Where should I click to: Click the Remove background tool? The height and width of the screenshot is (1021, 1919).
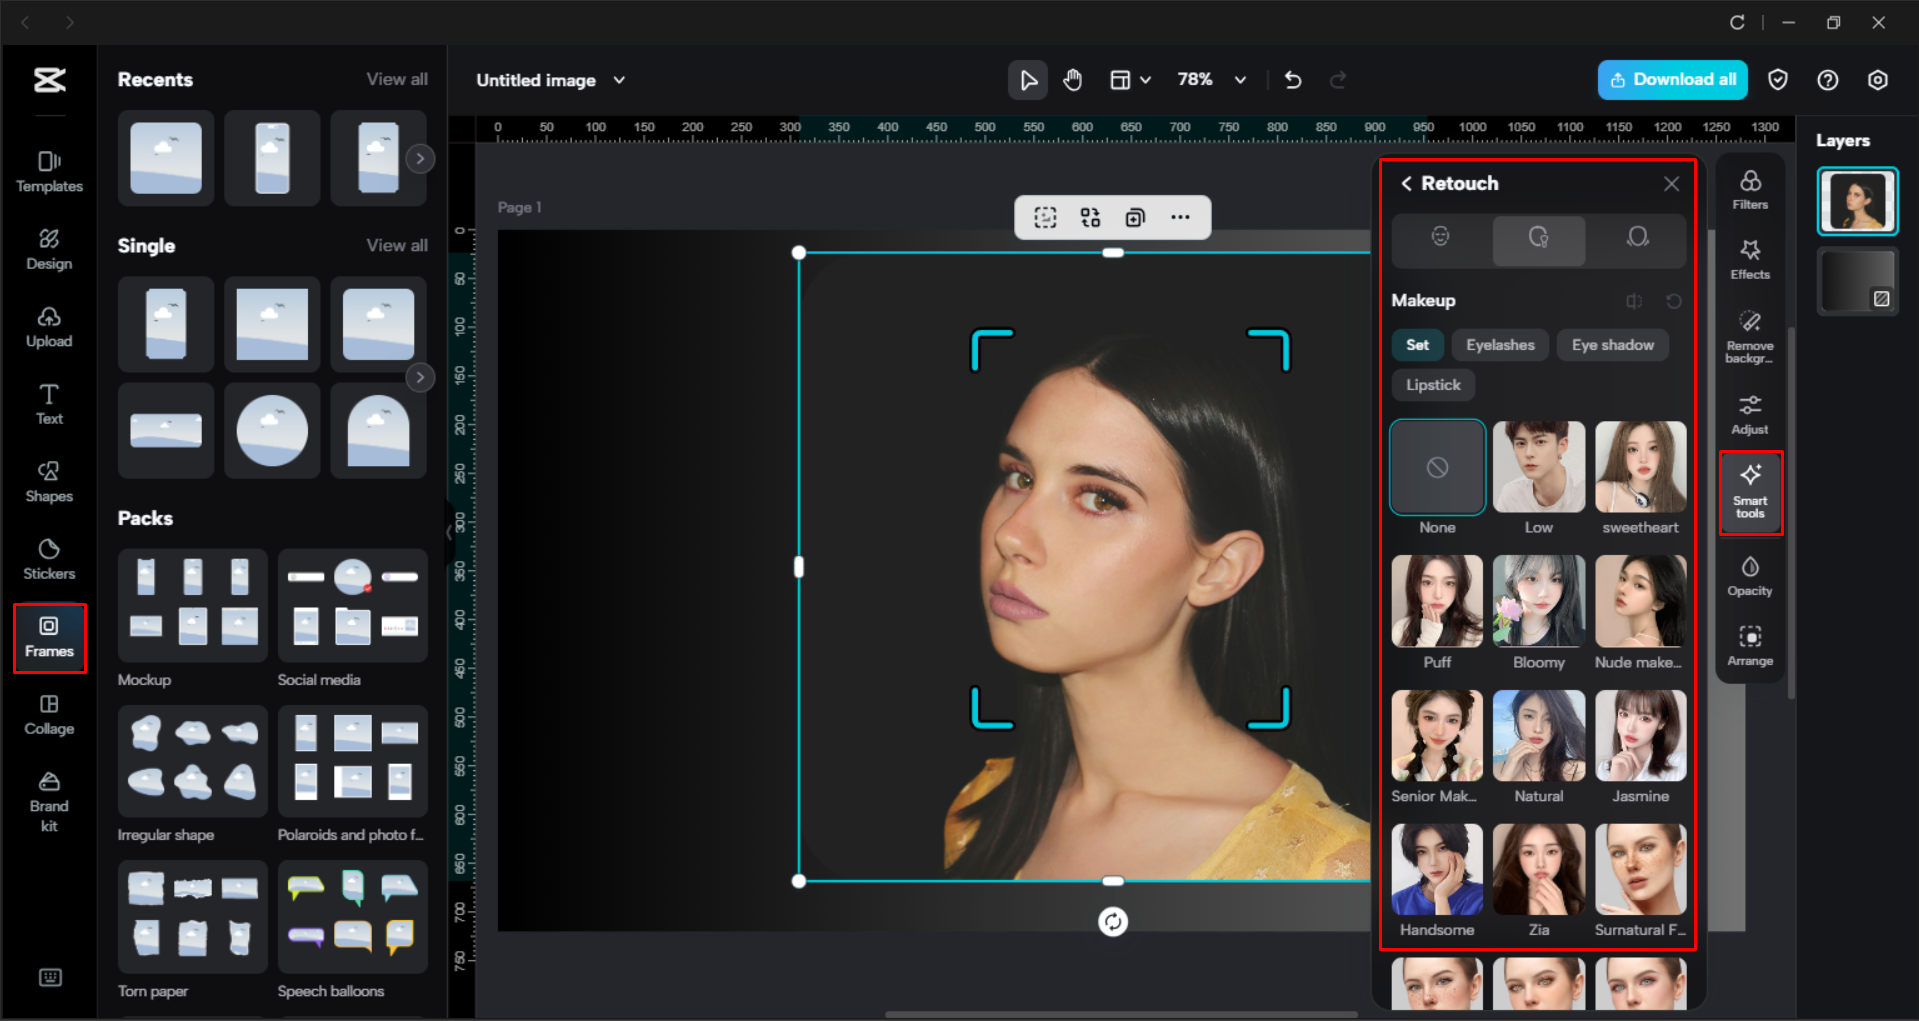(1750, 333)
